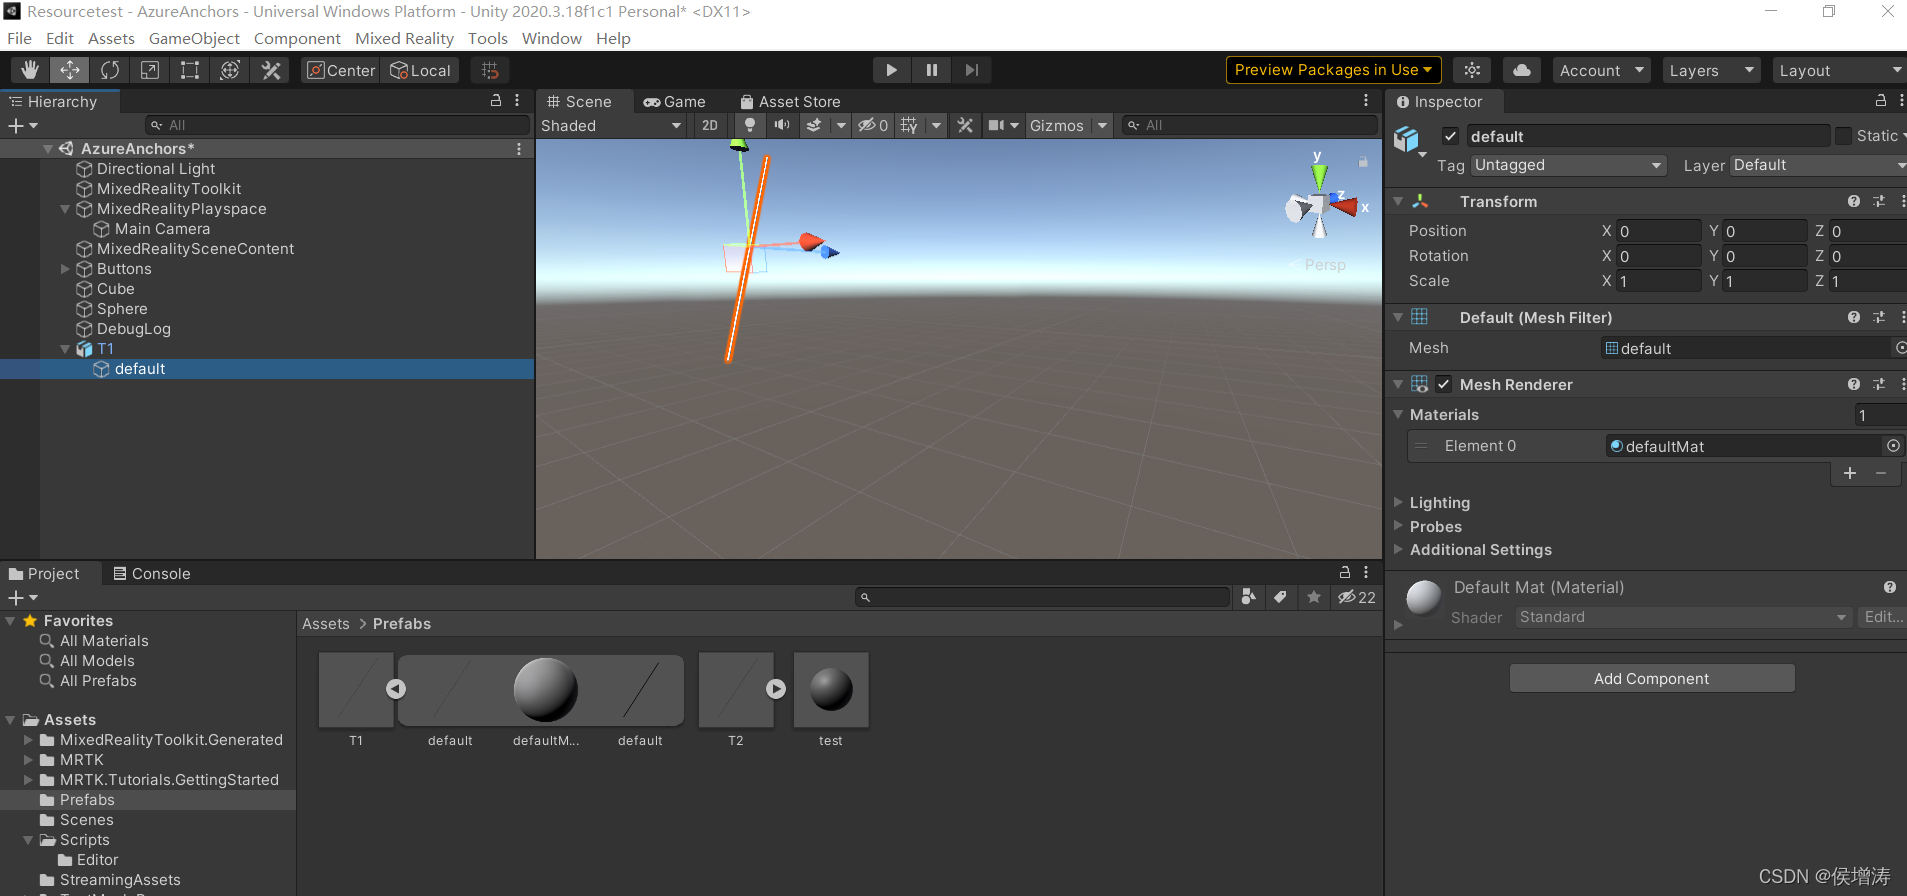Click the Step frame button
The height and width of the screenshot is (896, 1907).
tap(971, 70)
